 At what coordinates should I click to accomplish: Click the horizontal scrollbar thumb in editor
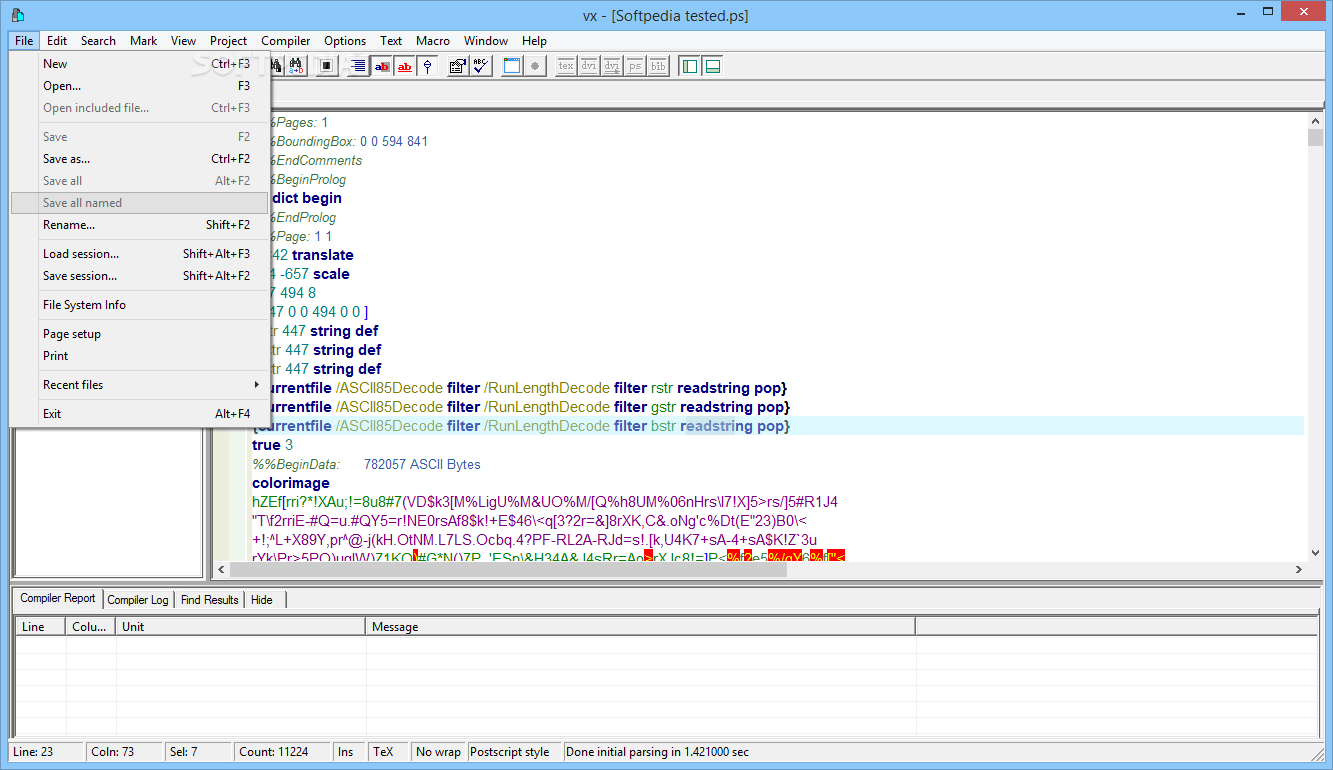coord(508,569)
